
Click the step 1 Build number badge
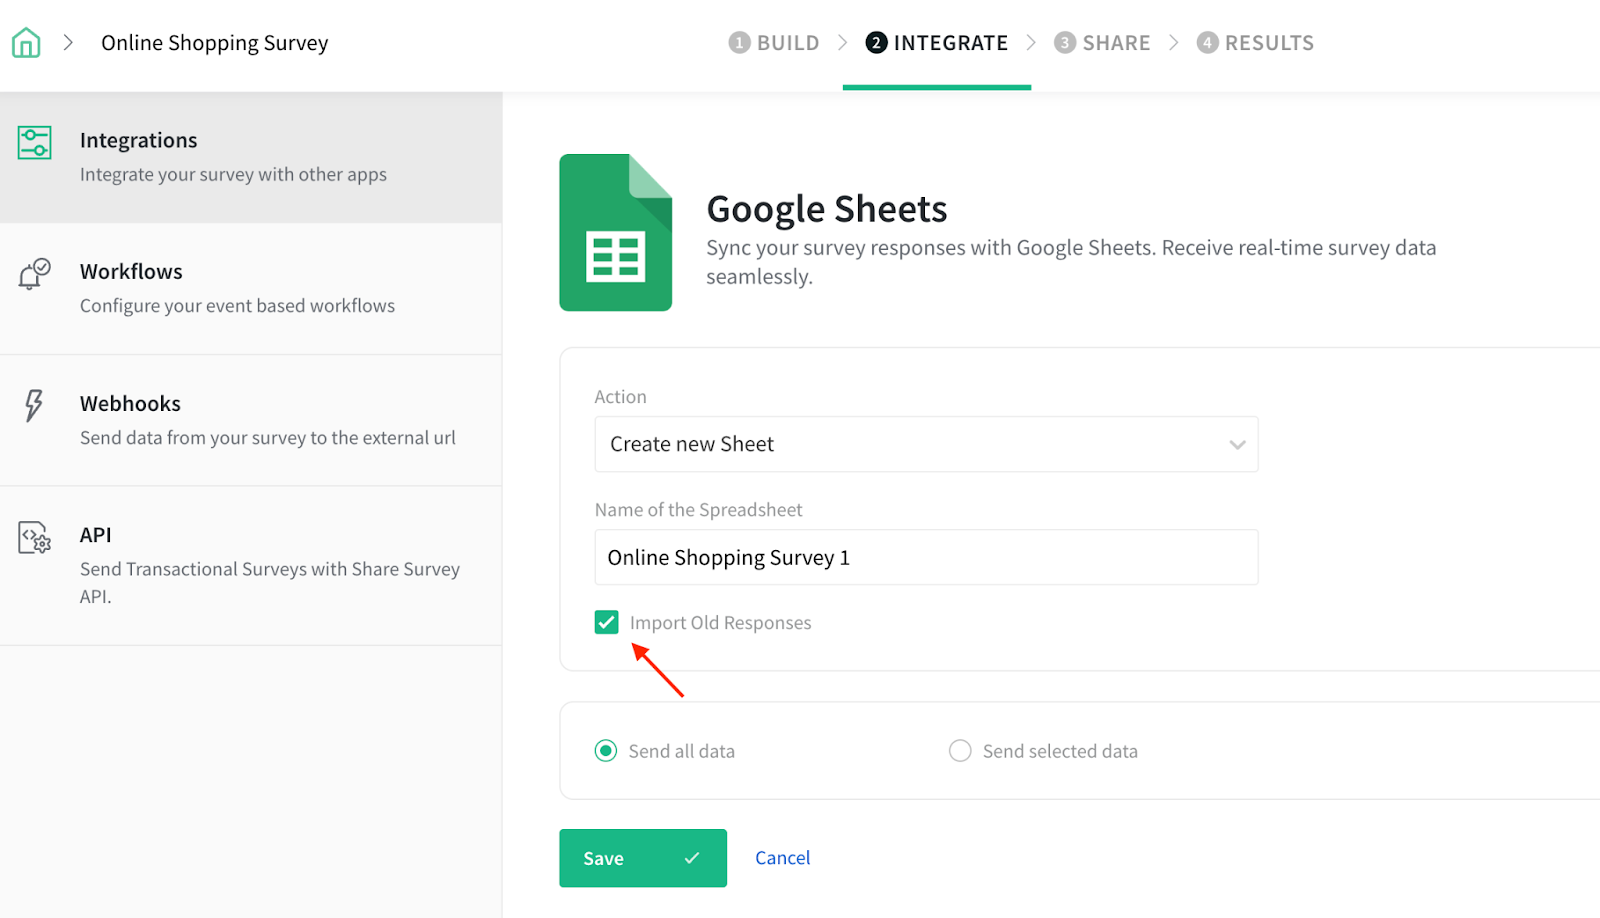(739, 43)
